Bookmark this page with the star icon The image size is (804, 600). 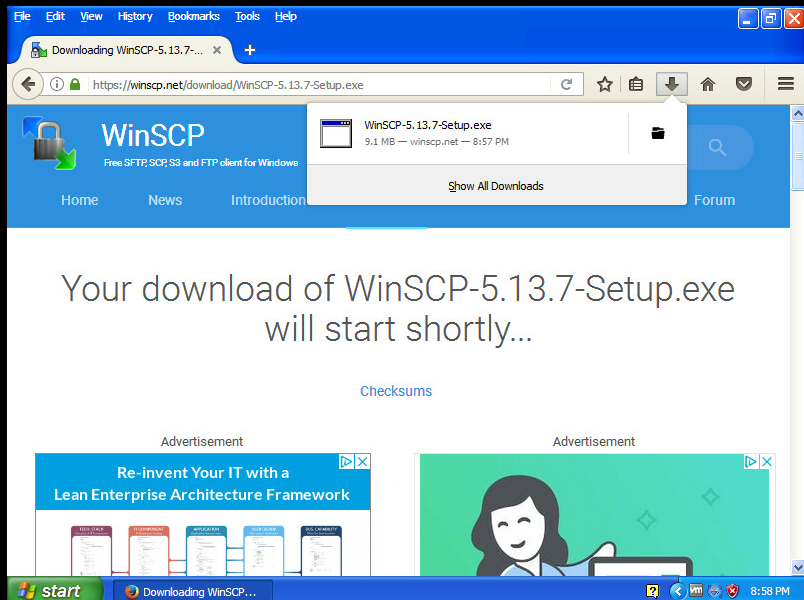pyautogui.click(x=605, y=84)
